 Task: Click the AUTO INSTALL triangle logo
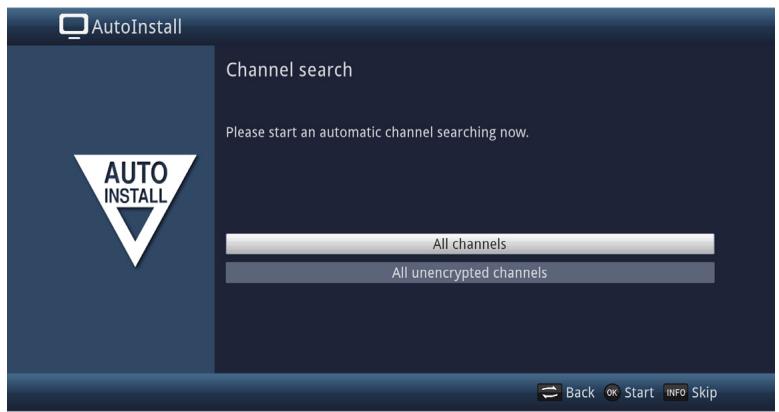[135, 210]
